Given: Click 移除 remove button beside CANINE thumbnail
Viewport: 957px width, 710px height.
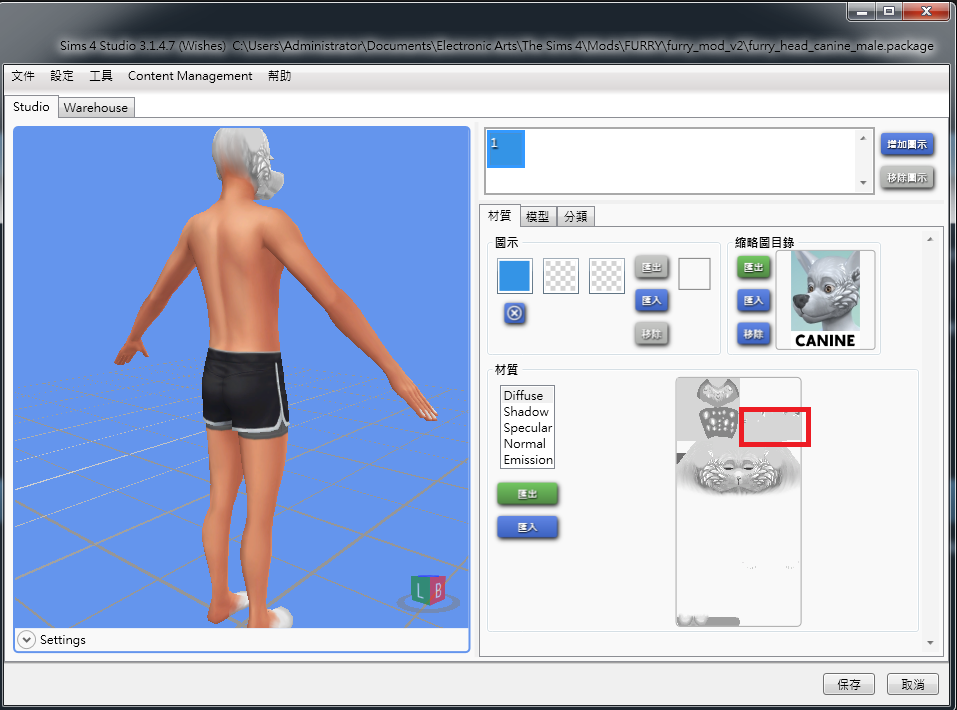Looking at the screenshot, I should pos(753,334).
